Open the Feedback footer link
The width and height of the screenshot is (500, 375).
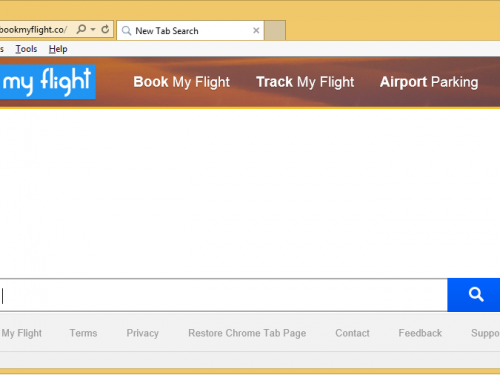pos(420,333)
